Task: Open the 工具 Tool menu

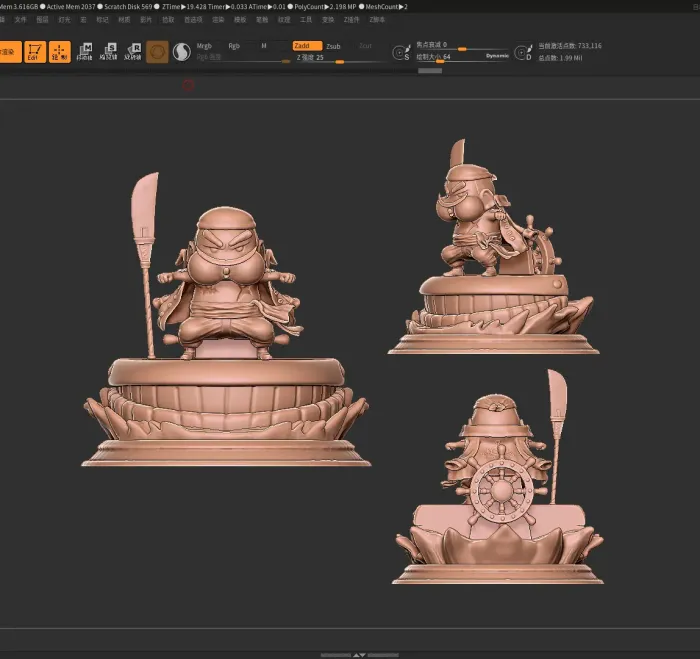Action: coord(306,20)
